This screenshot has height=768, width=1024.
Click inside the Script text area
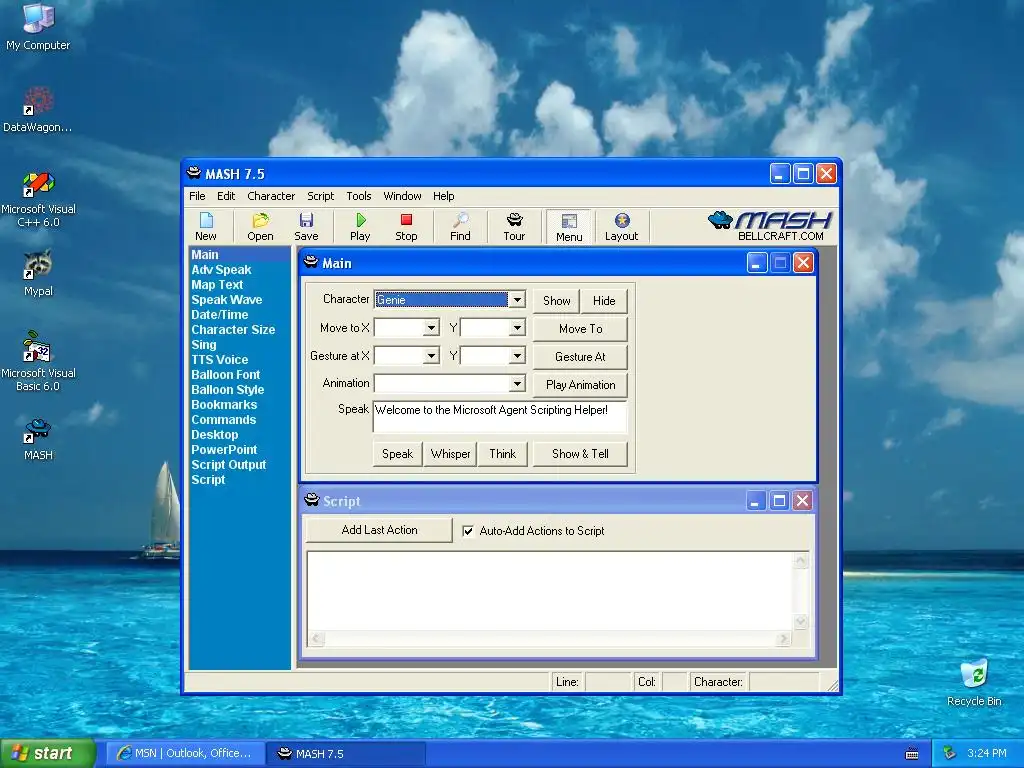[x=551, y=592]
